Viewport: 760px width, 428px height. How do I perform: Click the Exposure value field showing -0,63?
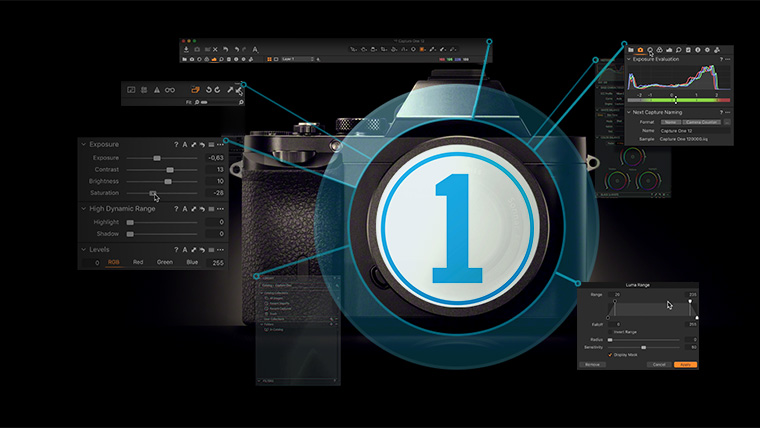(214, 158)
